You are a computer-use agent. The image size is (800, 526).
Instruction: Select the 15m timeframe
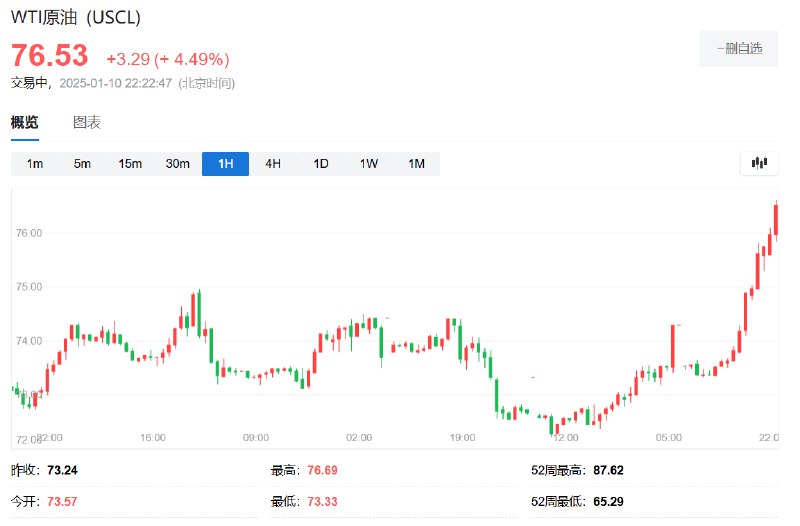pos(130,164)
